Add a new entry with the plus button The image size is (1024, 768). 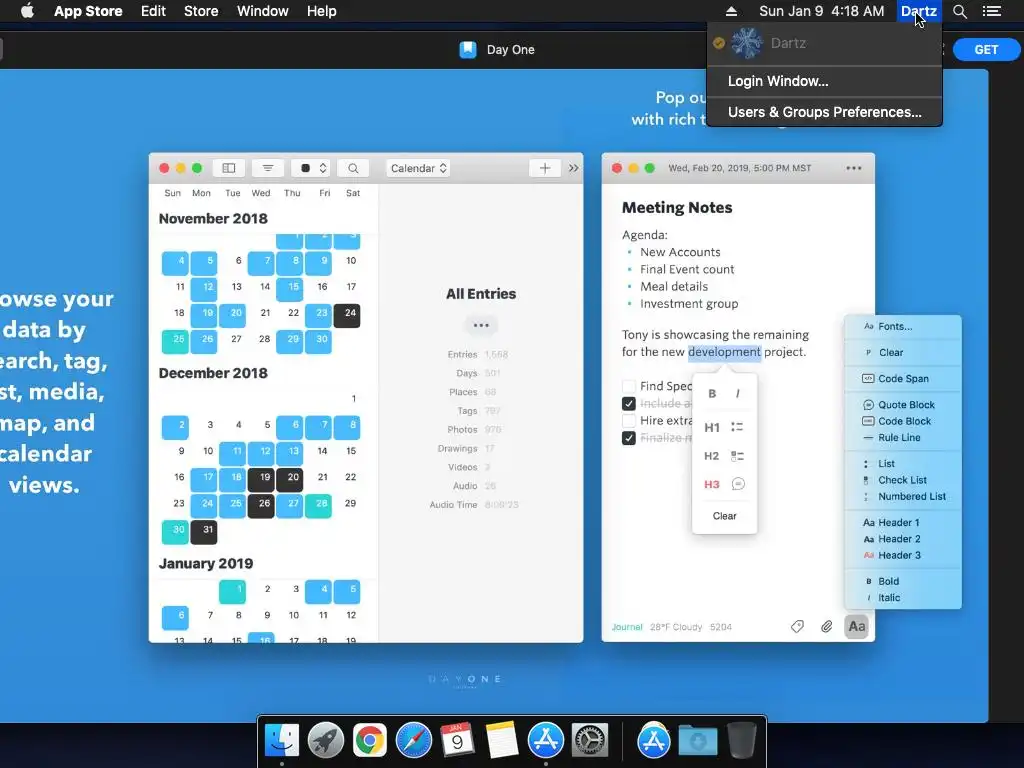point(545,168)
